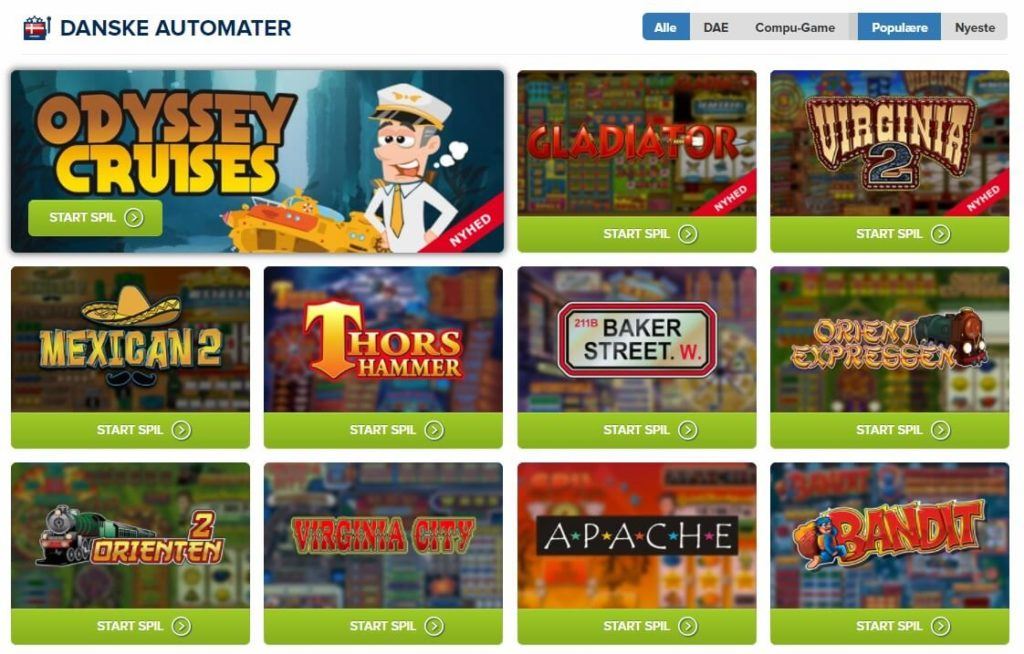Viewport: 1024px width, 654px height.
Task: Start the Orient Expressen game
Action: click(889, 430)
